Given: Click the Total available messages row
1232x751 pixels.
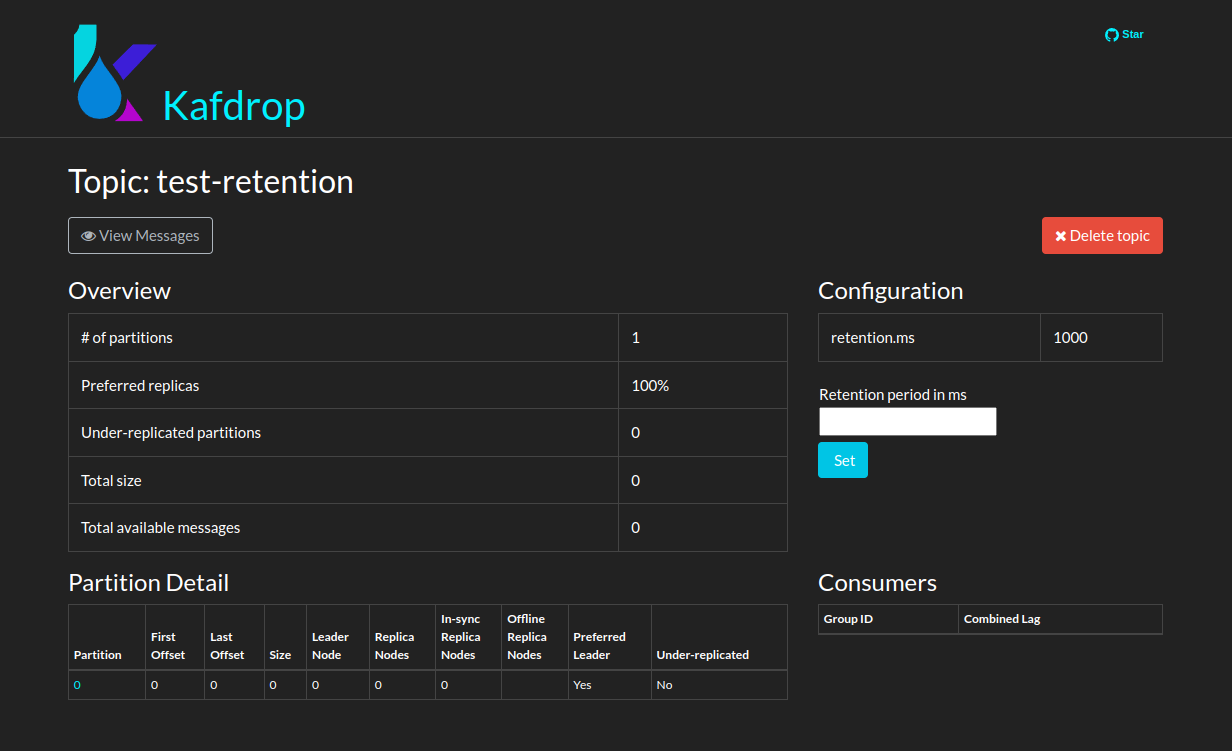Looking at the screenshot, I should (161, 527).
